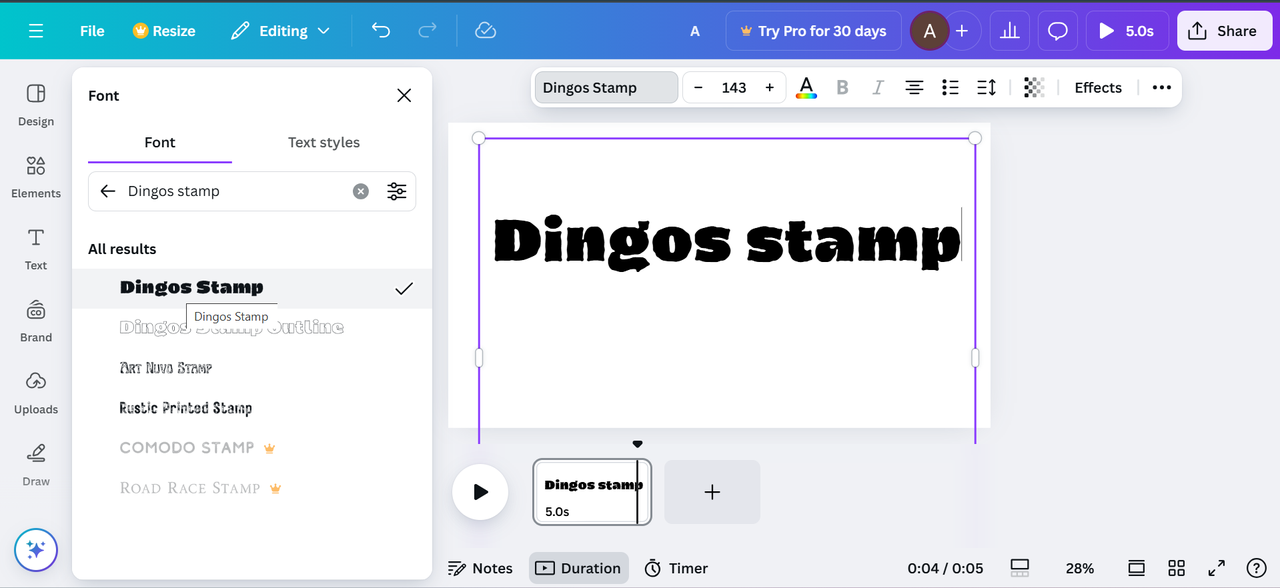The image size is (1280, 588).
Task: Increase font size with plus
Action: (769, 88)
